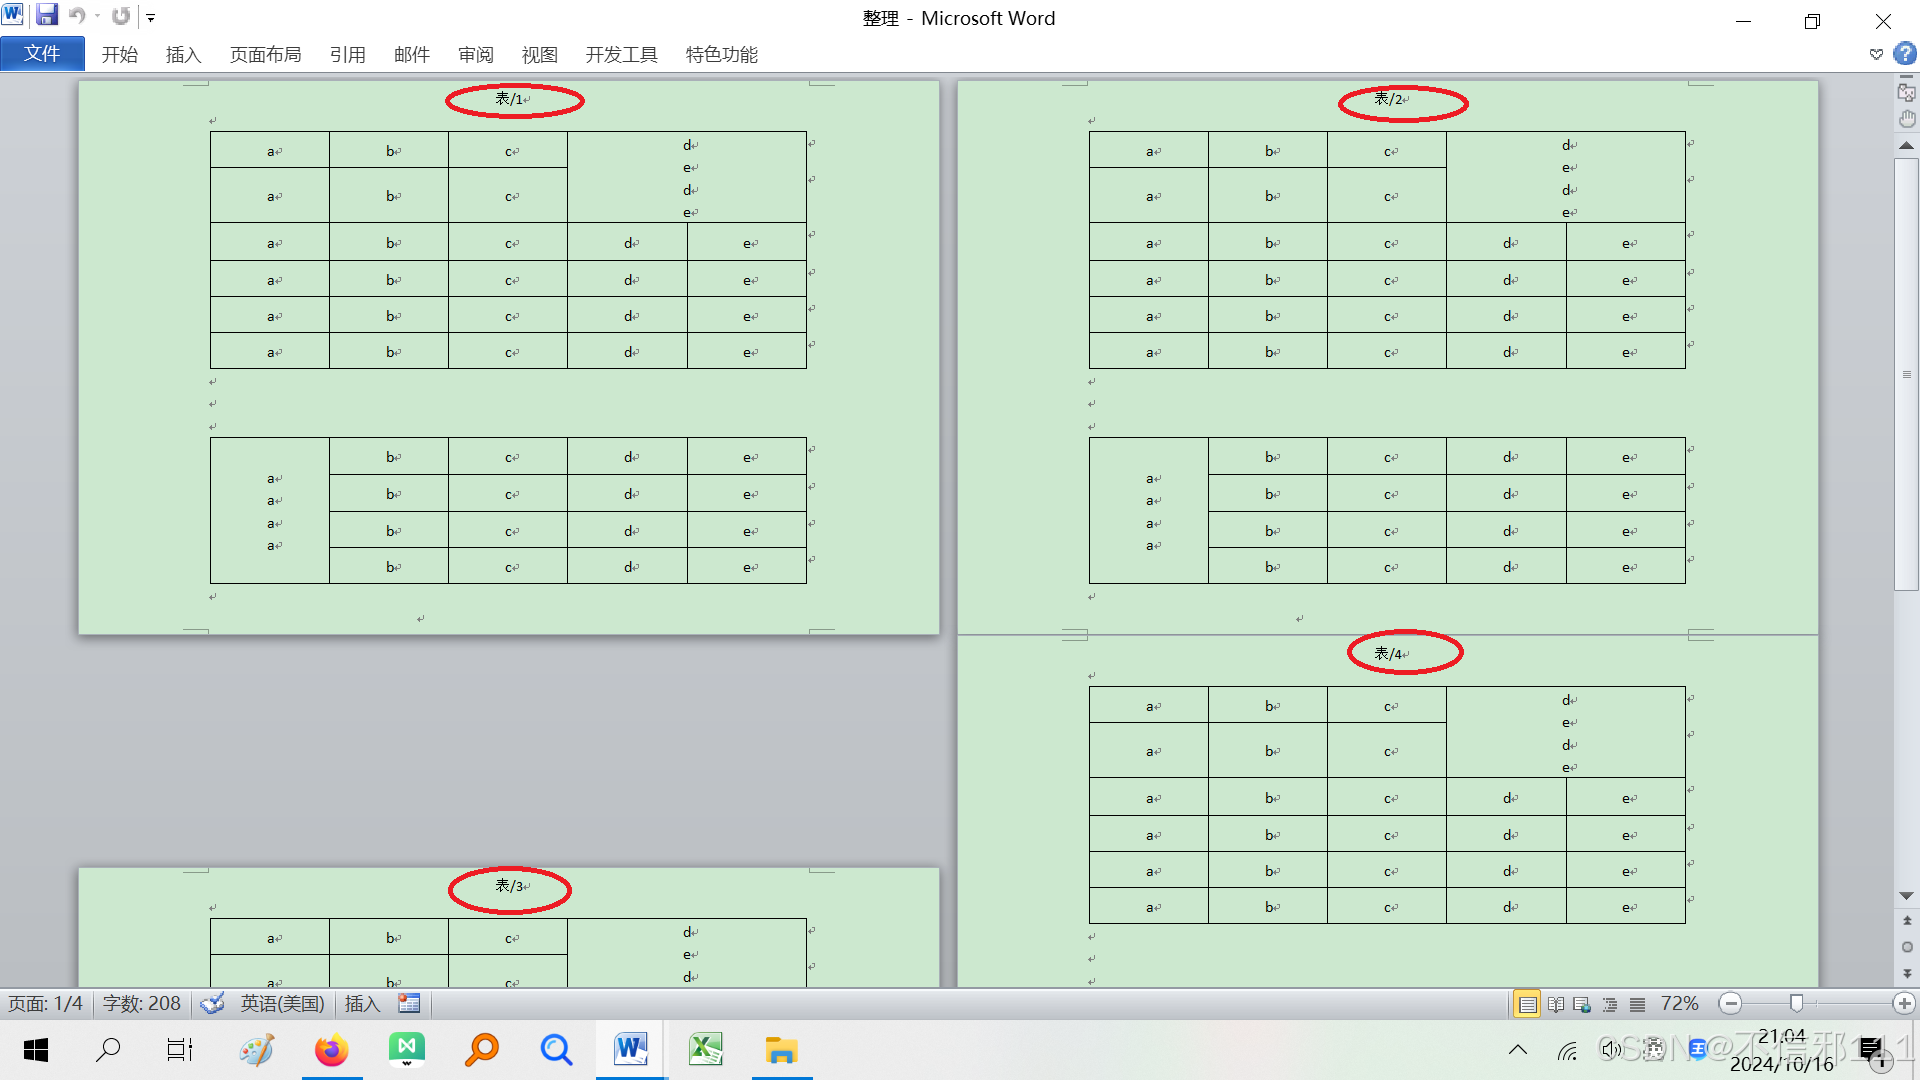Open the Word Help question mark icon

[1905, 54]
